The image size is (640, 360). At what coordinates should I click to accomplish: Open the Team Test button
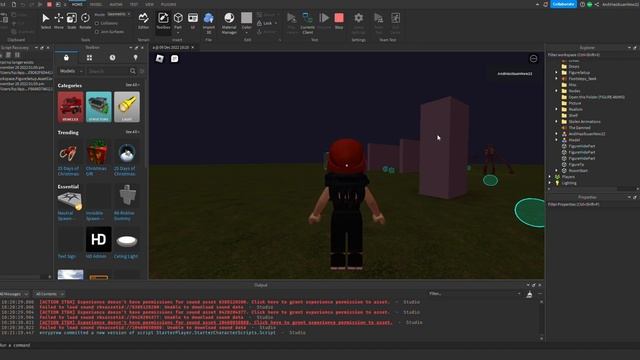(x=378, y=22)
